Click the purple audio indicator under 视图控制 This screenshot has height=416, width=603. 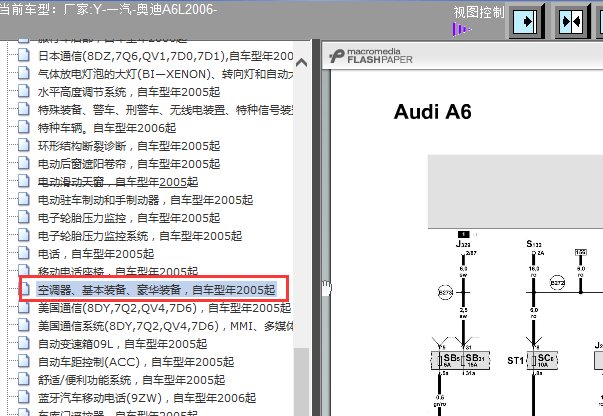462,30
